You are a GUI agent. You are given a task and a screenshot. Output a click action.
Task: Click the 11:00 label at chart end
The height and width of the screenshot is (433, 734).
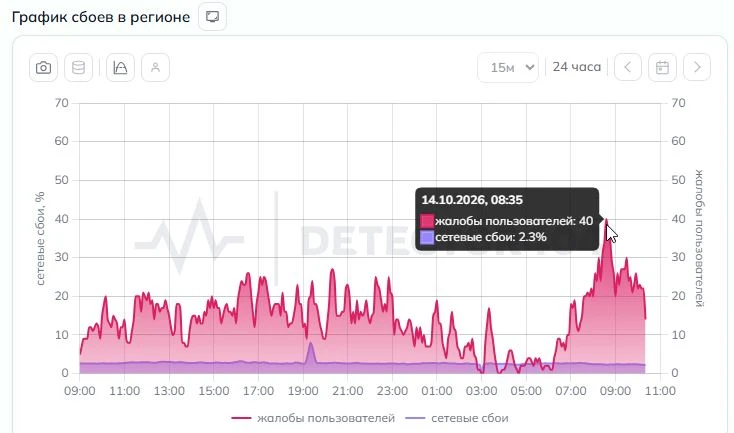[660, 391]
